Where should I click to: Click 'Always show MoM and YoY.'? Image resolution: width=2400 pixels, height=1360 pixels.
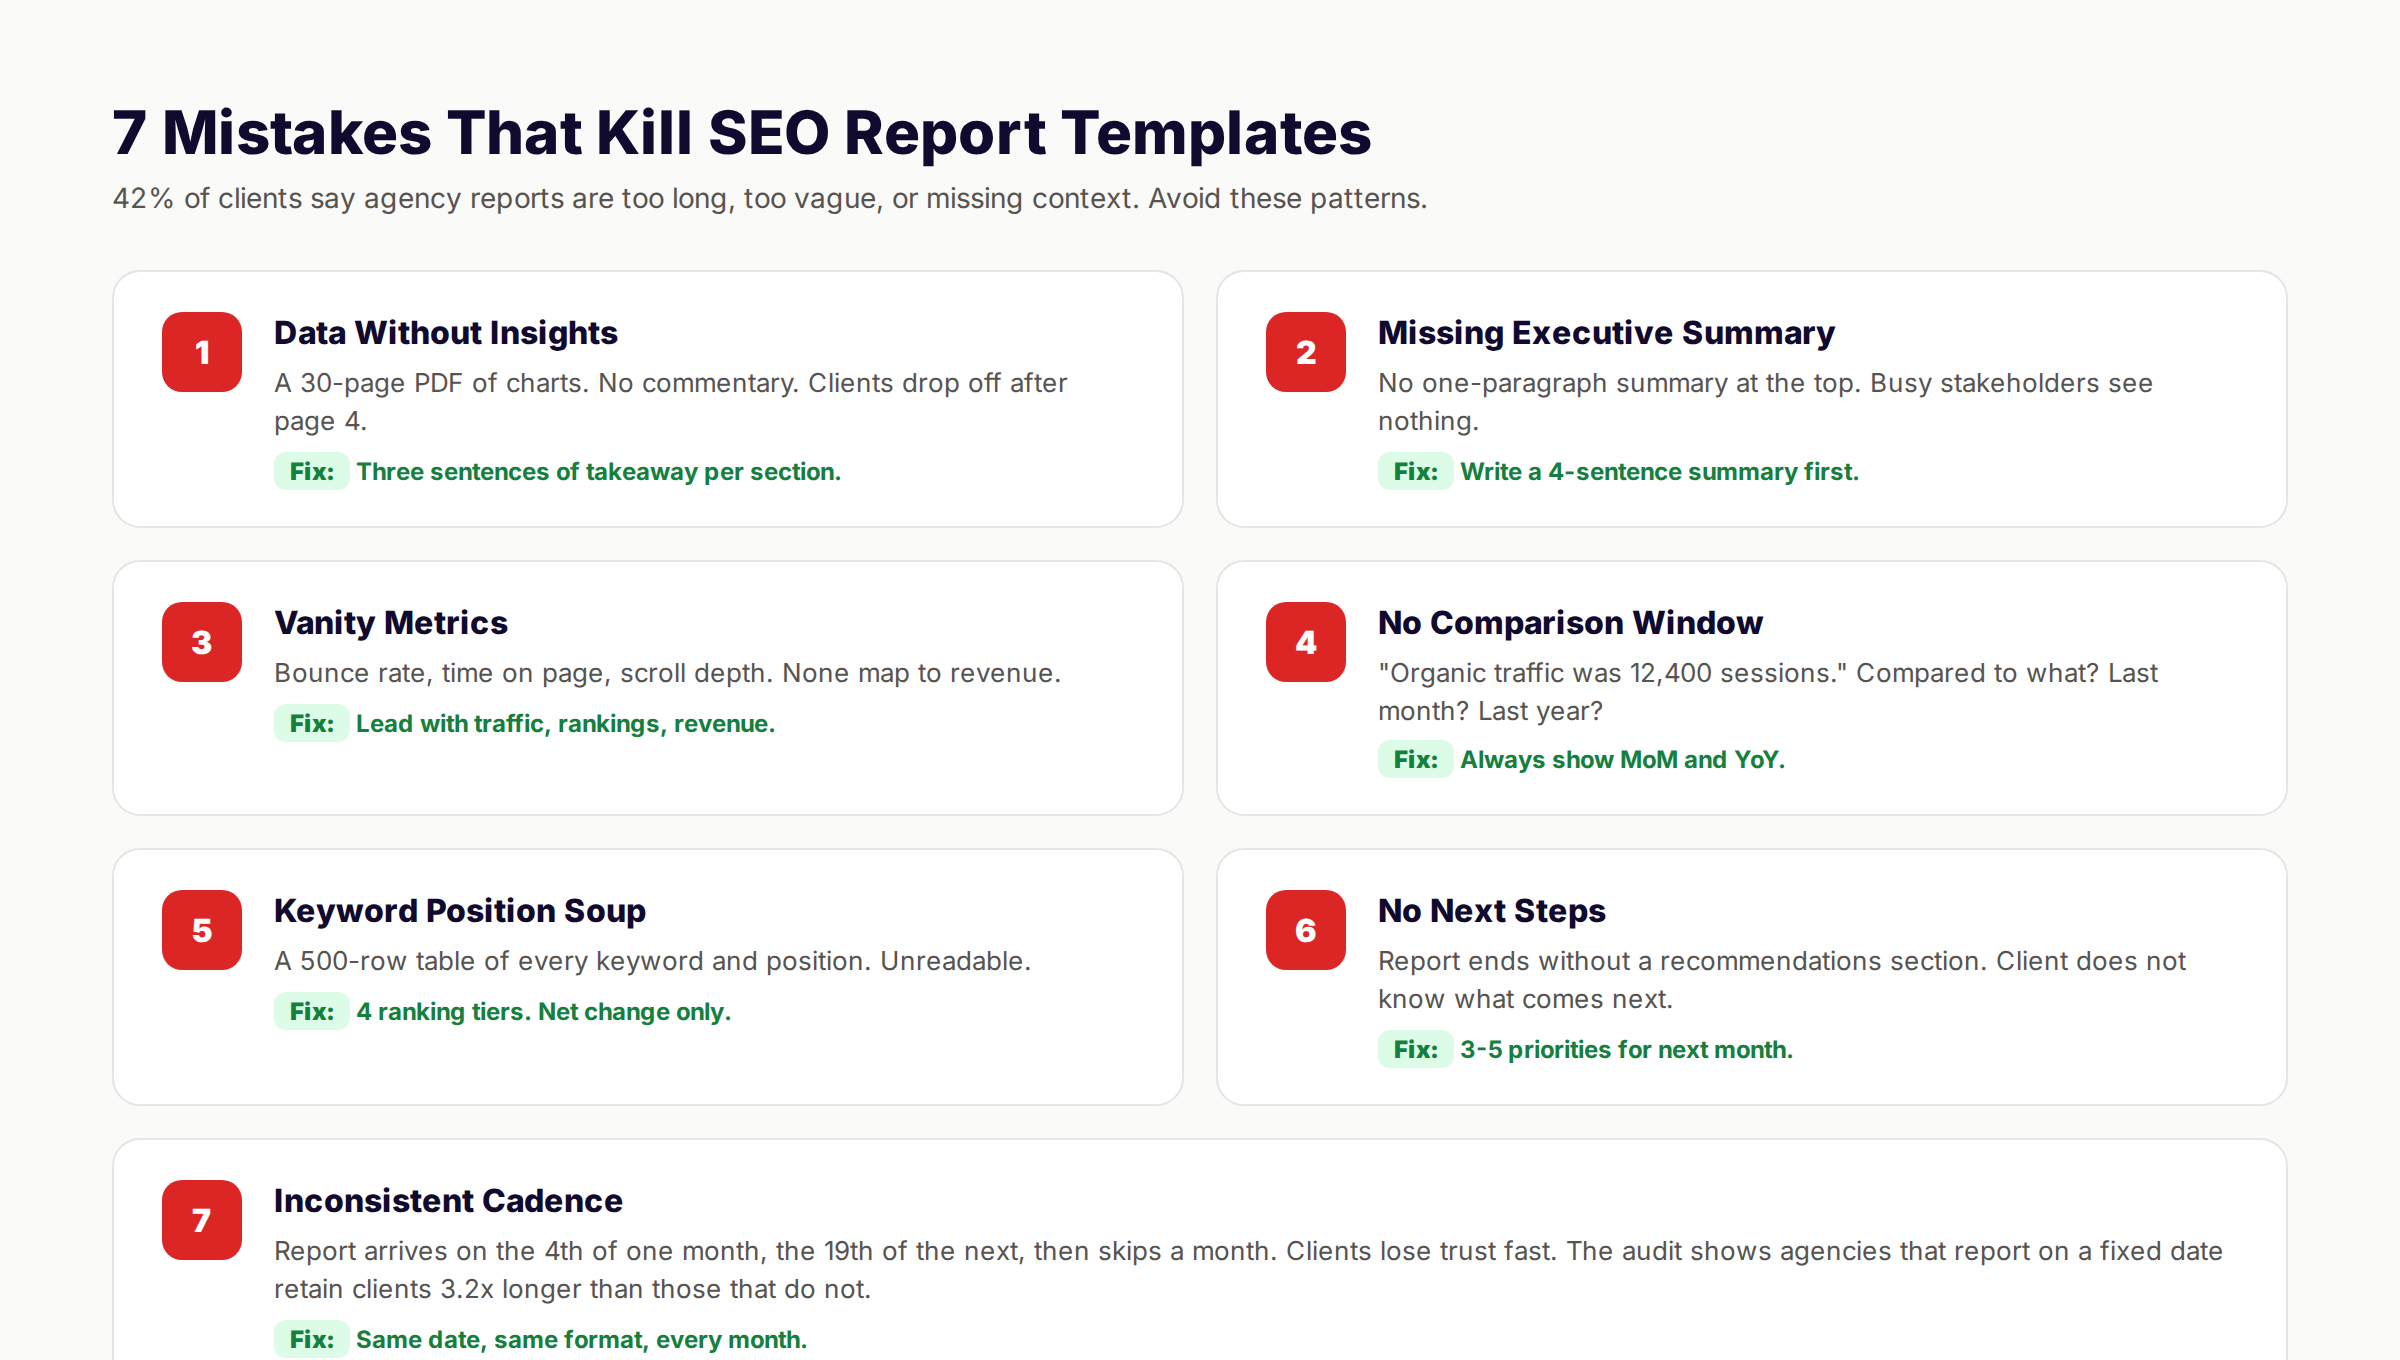tap(1623, 760)
